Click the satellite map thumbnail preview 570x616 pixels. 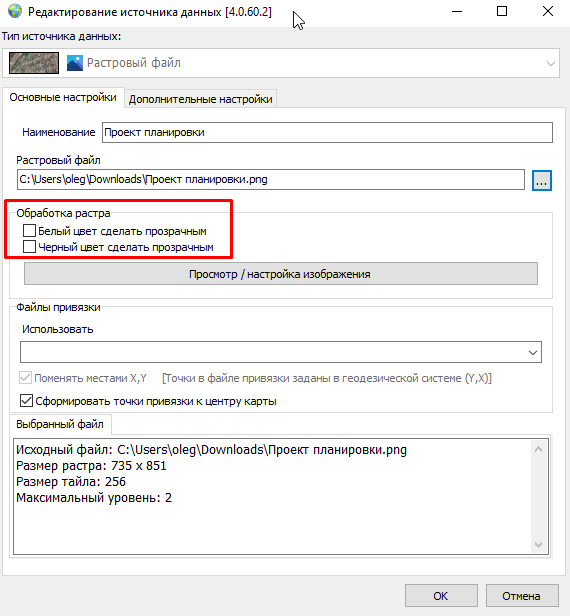[x=34, y=63]
